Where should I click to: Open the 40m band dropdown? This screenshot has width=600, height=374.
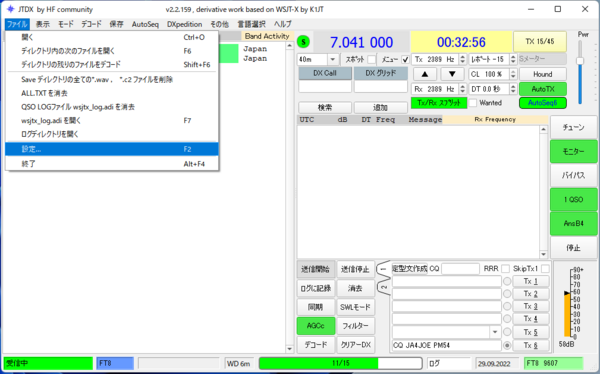point(332,60)
